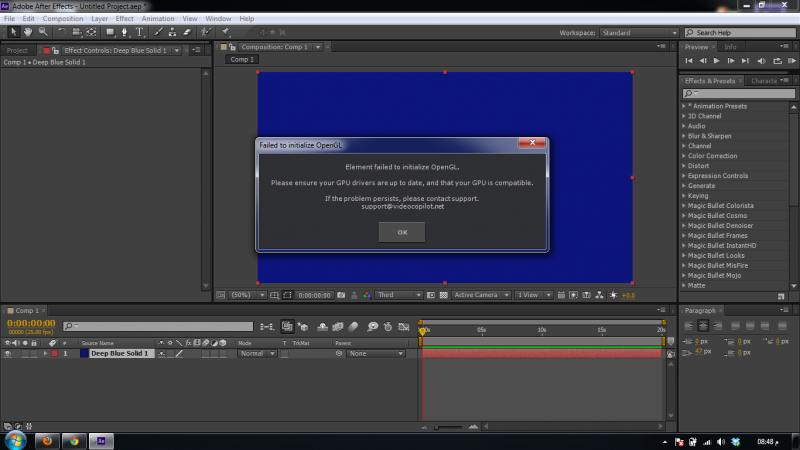800x450 pixels.
Task: Select the Unified Camera tool
Action: click(x=77, y=32)
